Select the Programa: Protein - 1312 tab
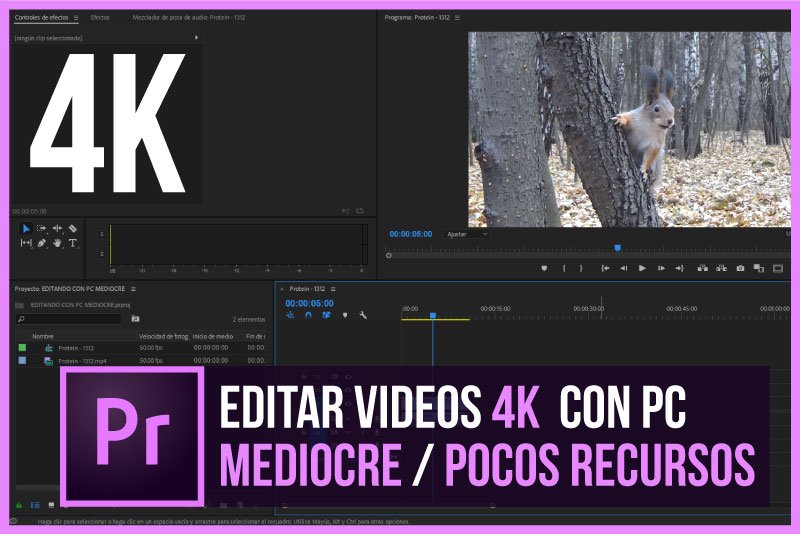The image size is (800, 534). click(417, 17)
